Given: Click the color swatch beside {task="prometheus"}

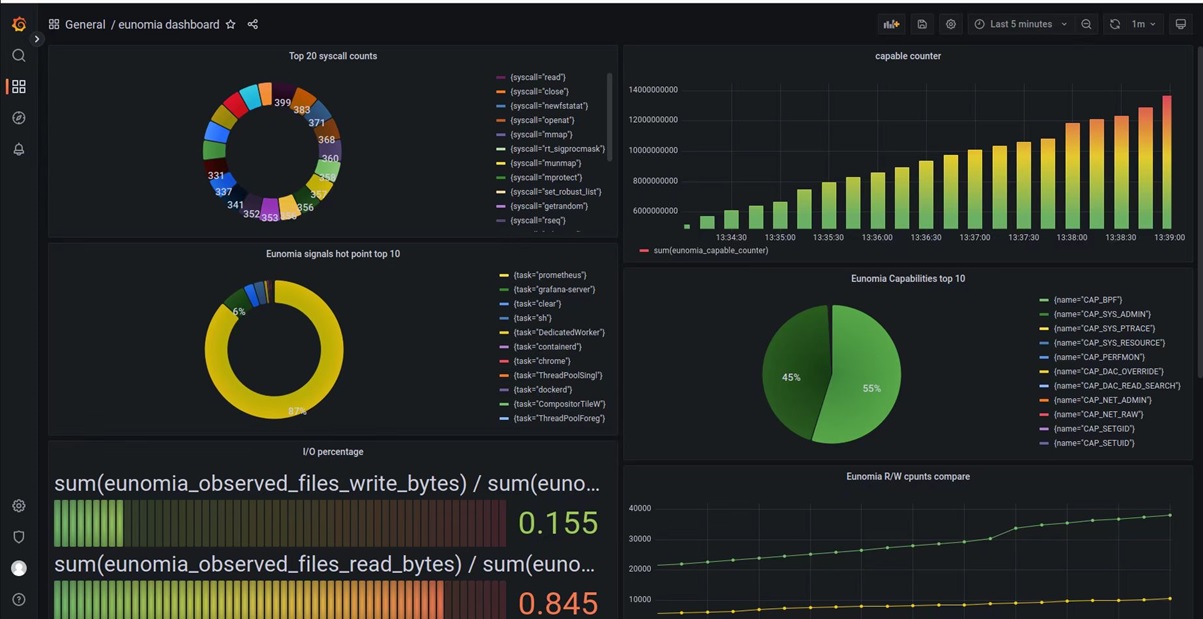Looking at the screenshot, I should [505, 274].
